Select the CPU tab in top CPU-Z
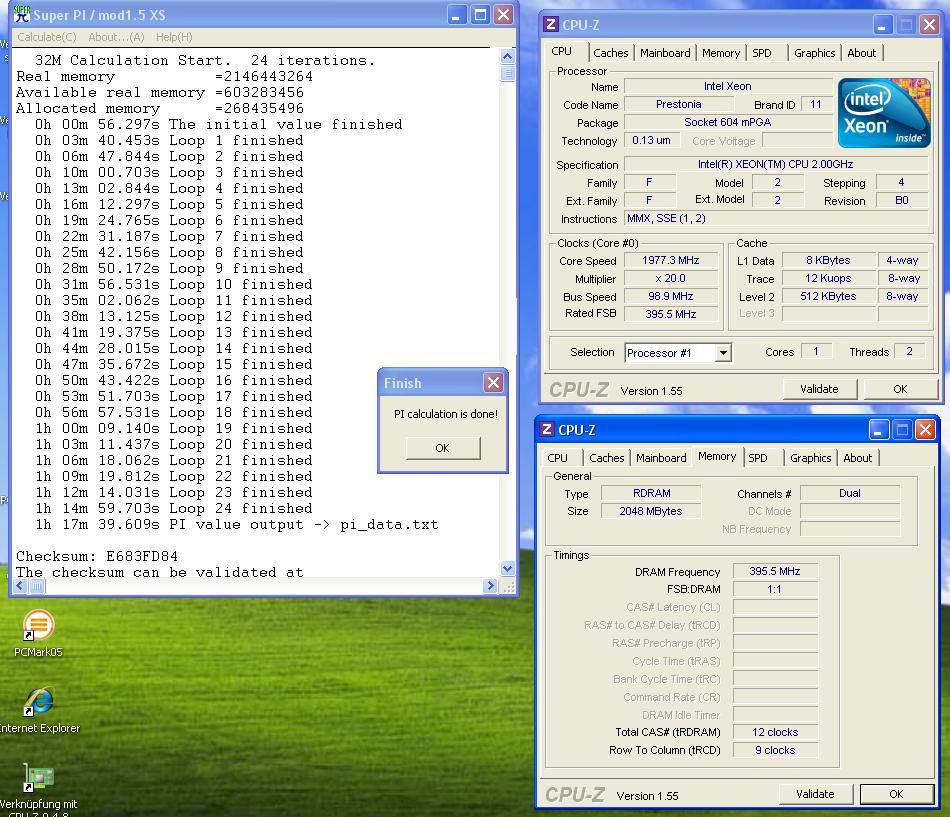This screenshot has width=950, height=817. [562, 52]
